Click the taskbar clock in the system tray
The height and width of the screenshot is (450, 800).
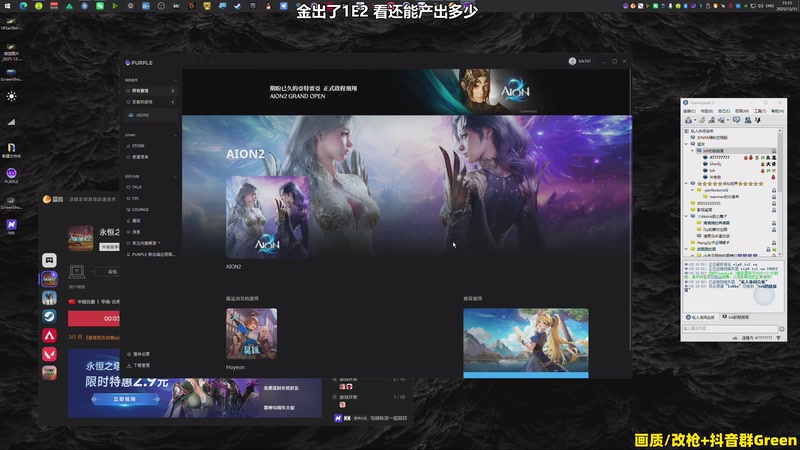click(788, 6)
